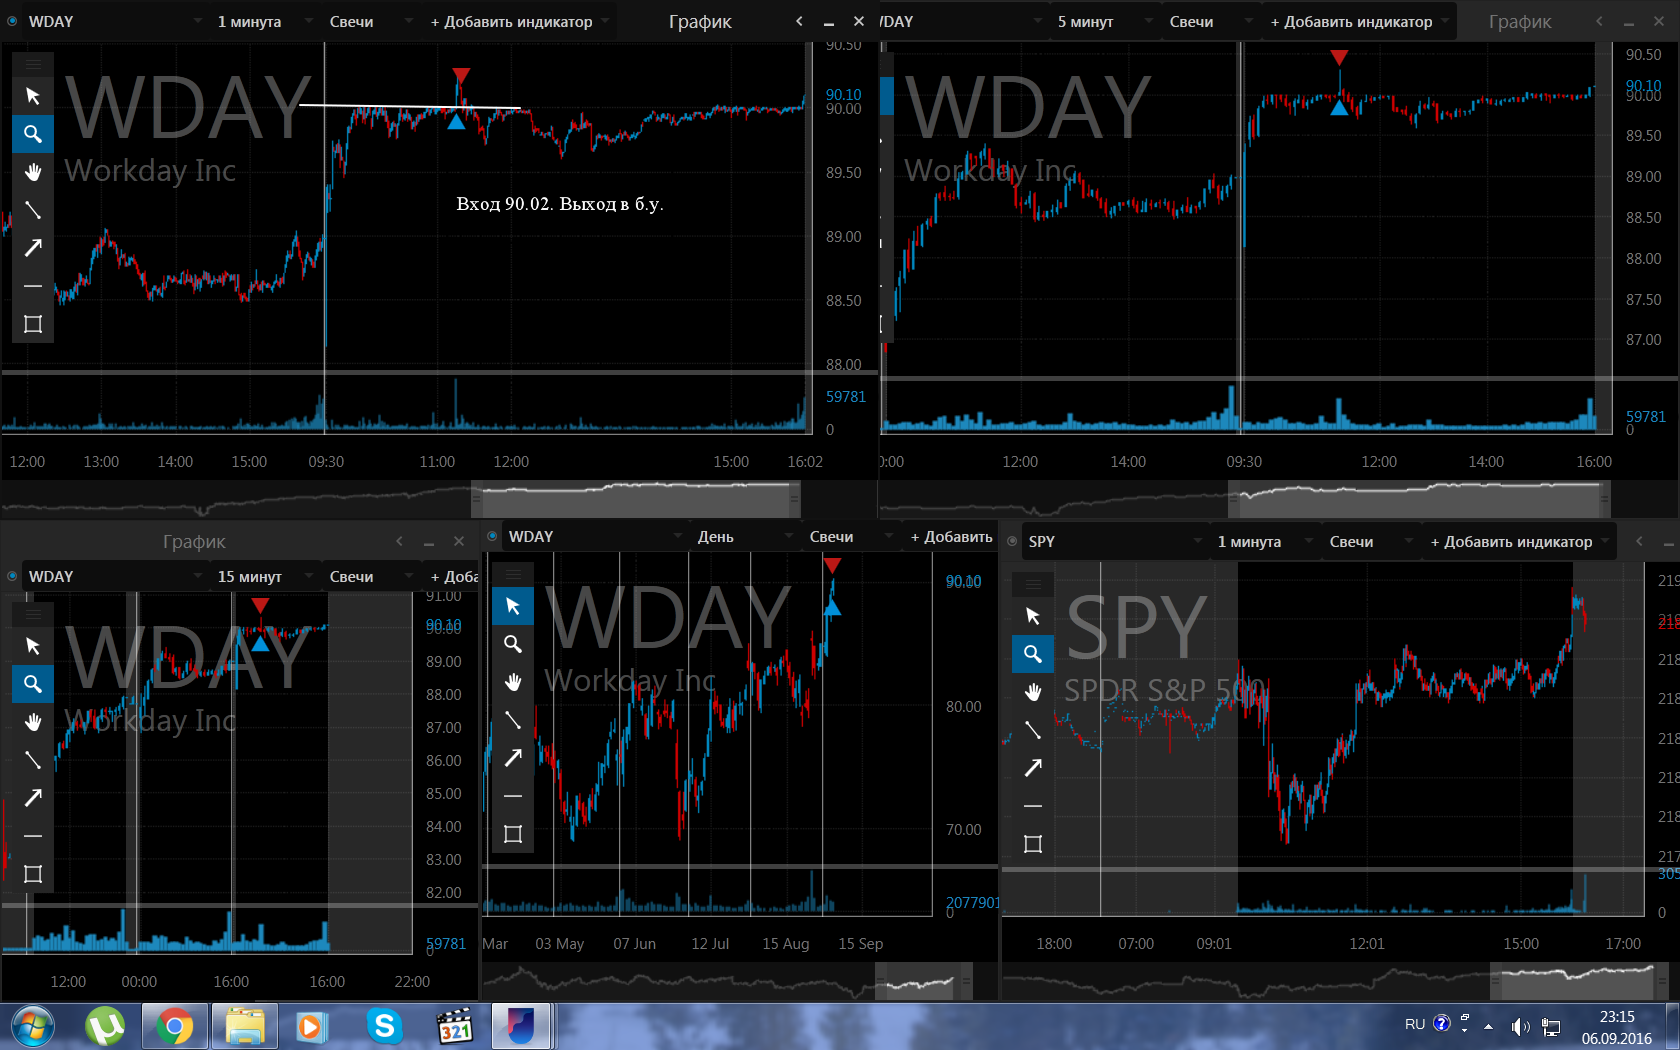Toggle link dot beside WDAY 1-minute symbol

[x=12, y=21]
